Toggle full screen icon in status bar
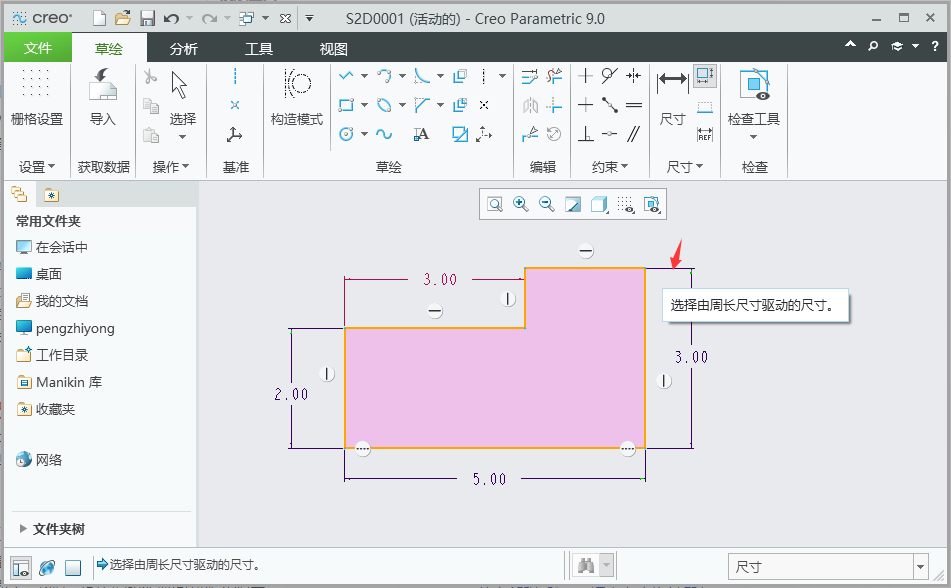The image size is (951, 588). pyautogui.click(x=73, y=568)
